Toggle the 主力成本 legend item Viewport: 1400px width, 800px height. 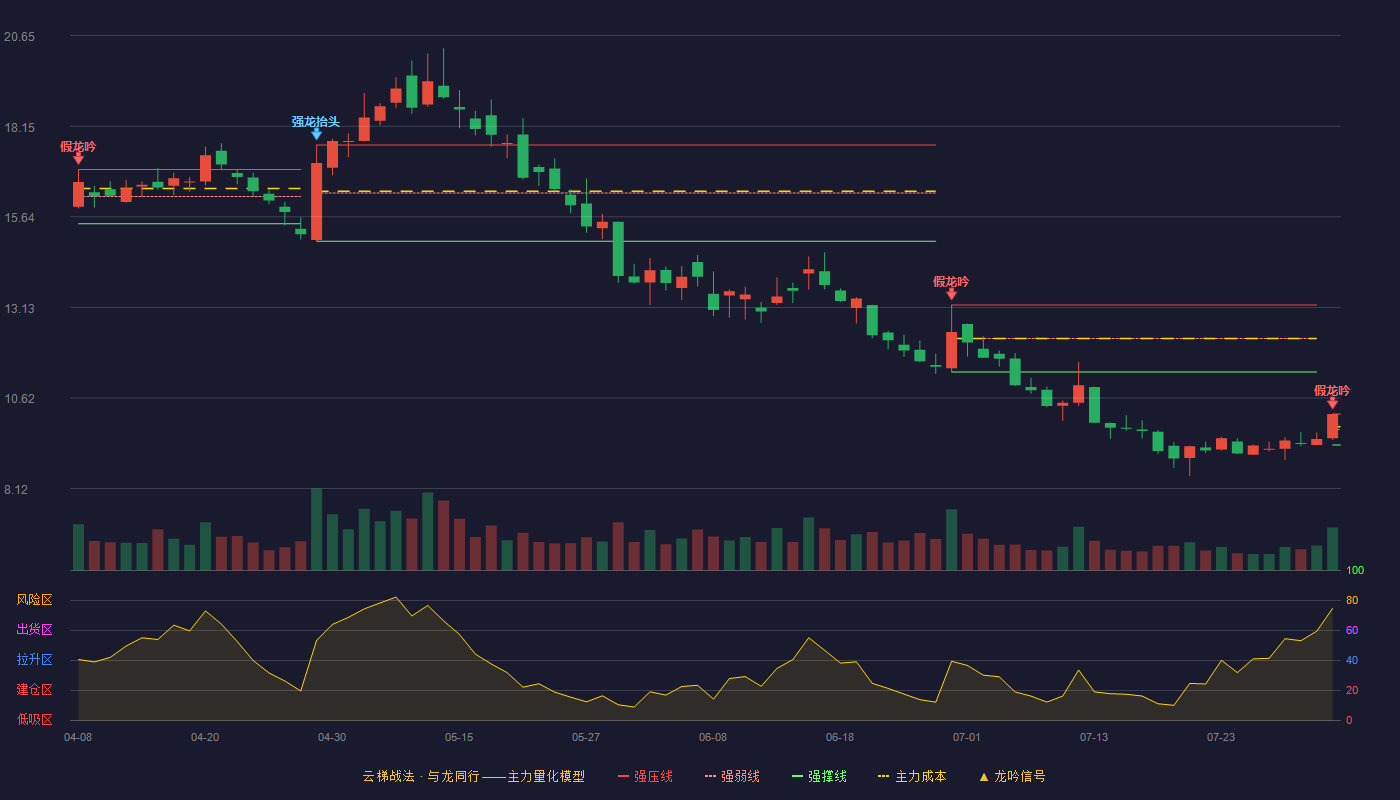coord(912,776)
